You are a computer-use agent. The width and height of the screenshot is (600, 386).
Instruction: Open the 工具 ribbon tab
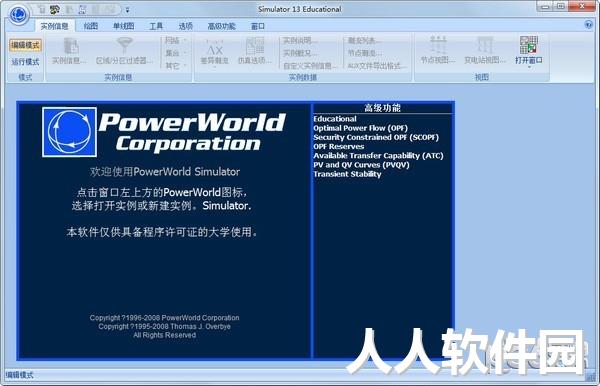(x=156, y=26)
